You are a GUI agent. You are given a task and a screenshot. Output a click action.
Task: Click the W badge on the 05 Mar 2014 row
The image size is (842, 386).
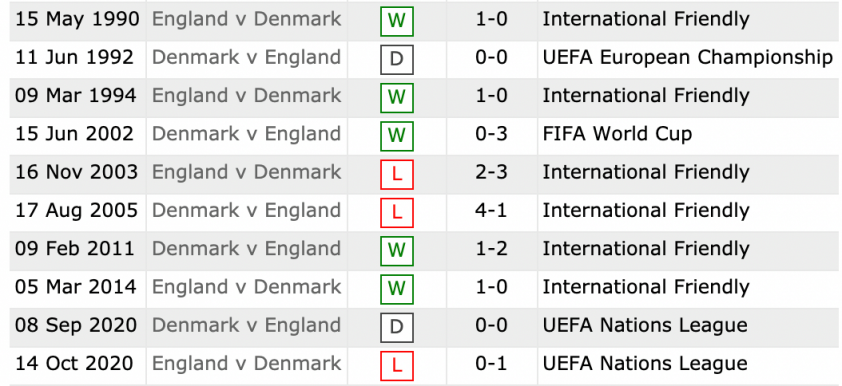pyautogui.click(x=397, y=289)
